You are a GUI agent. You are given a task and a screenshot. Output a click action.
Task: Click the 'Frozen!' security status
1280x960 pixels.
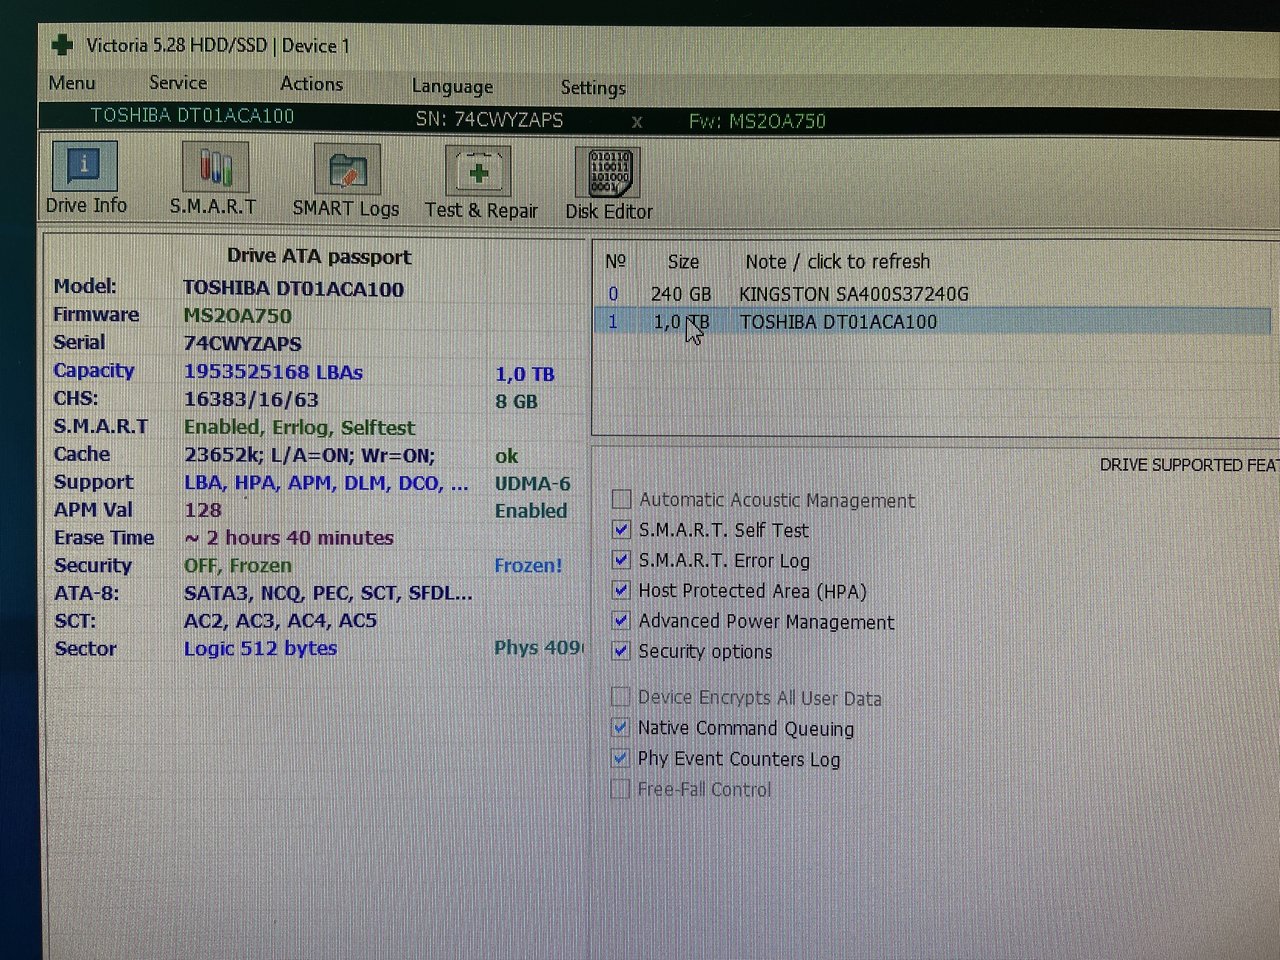click(x=528, y=566)
